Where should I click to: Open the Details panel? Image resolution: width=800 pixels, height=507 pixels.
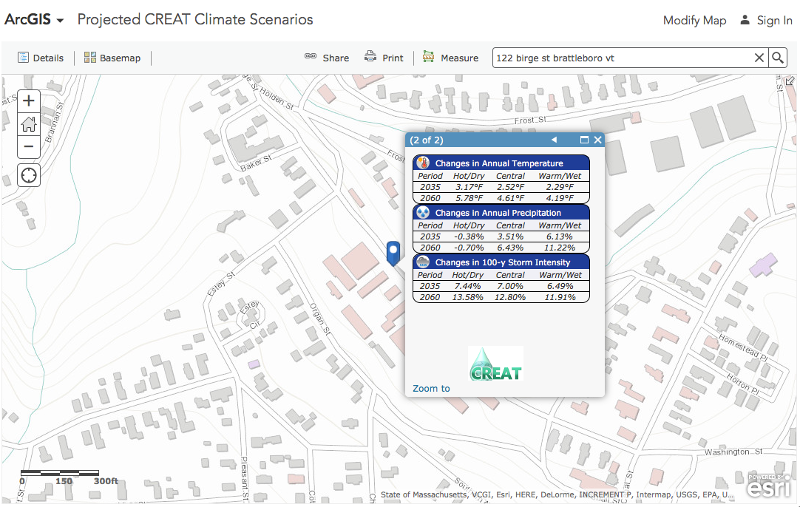point(40,58)
